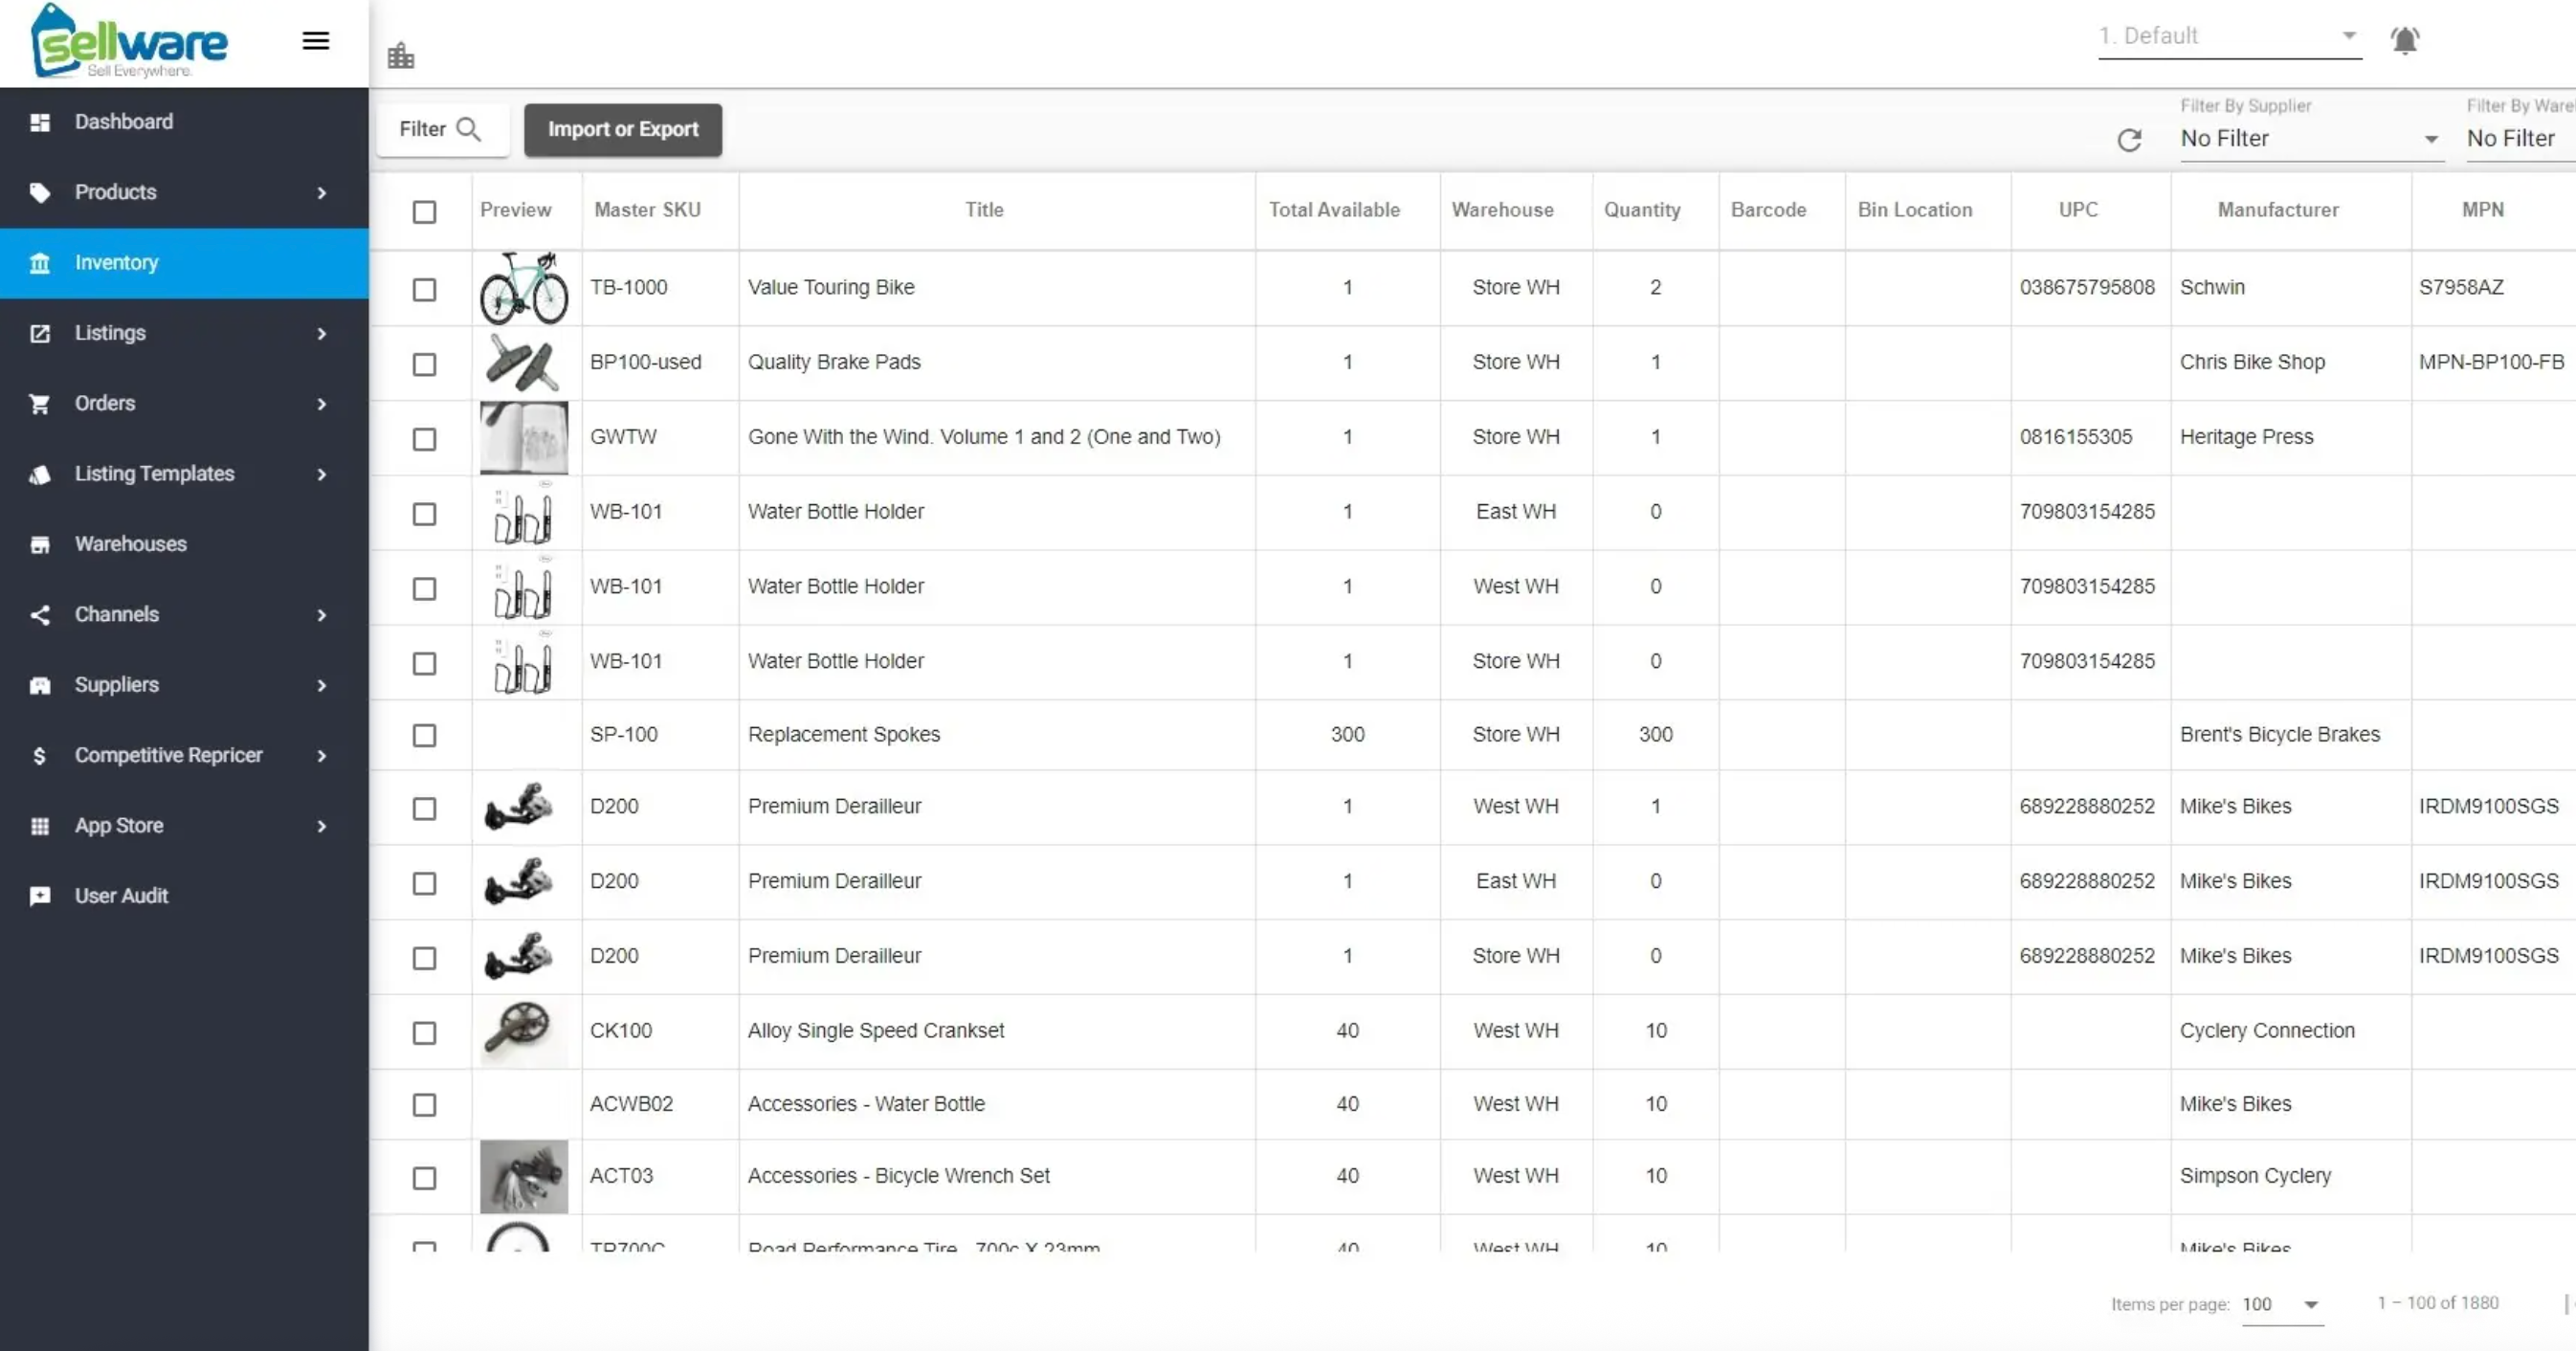Click the Inventory bank icon
Image resolution: width=2576 pixels, height=1351 pixels.
tap(40, 263)
